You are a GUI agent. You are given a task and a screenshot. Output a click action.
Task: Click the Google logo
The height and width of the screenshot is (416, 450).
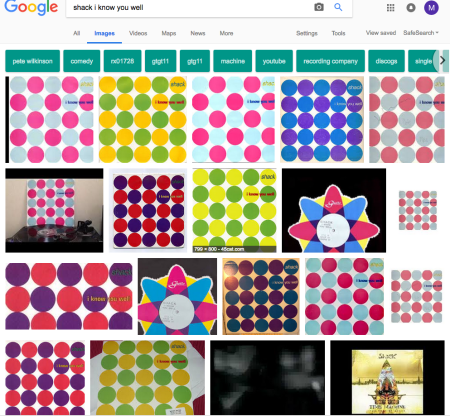point(31,7)
